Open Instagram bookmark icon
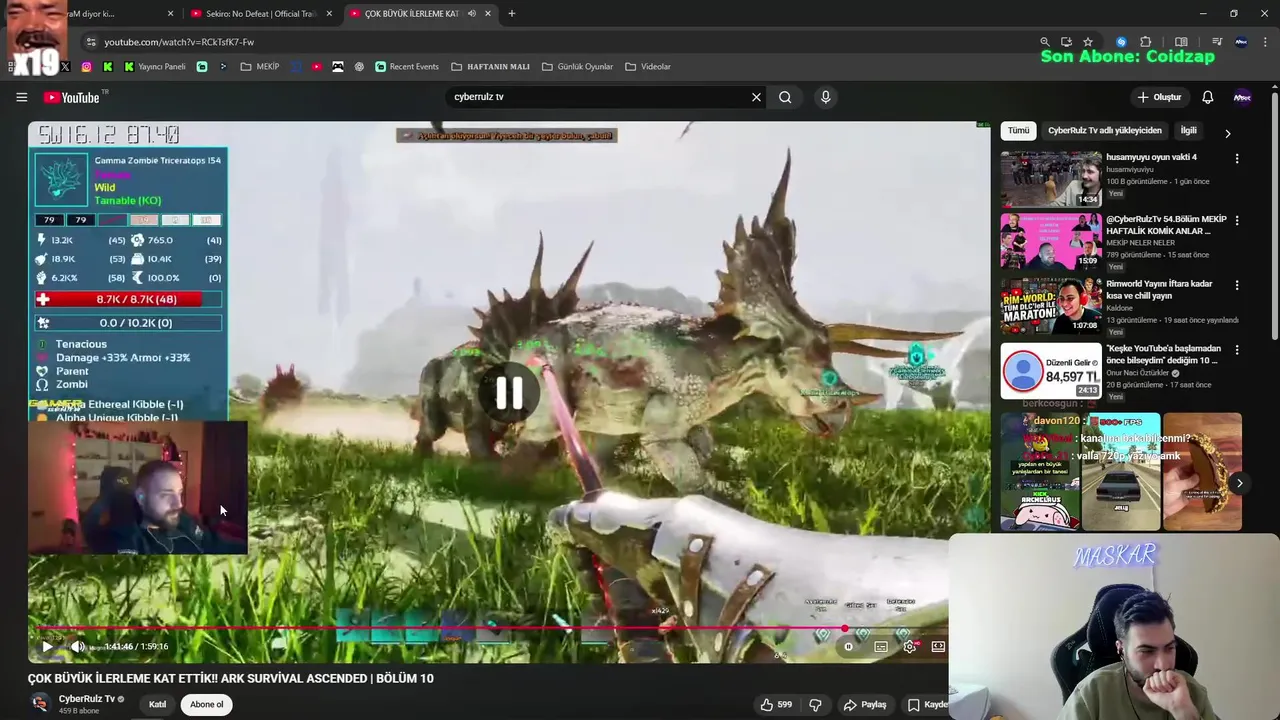1280x720 pixels. [x=87, y=67]
